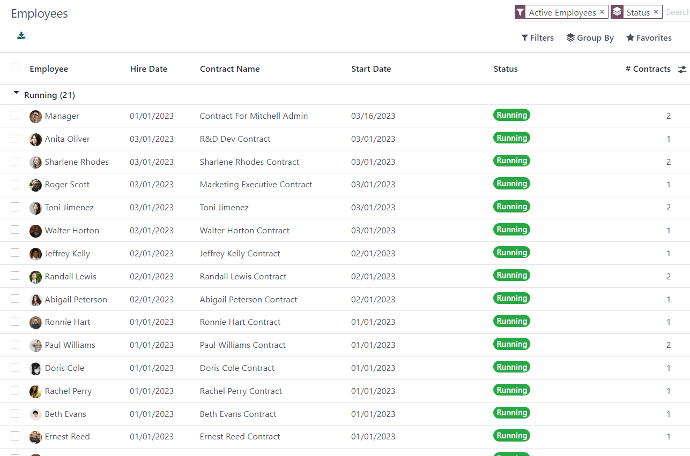The image size is (690, 456).
Task: Click in the Search input field
Action: tap(678, 13)
